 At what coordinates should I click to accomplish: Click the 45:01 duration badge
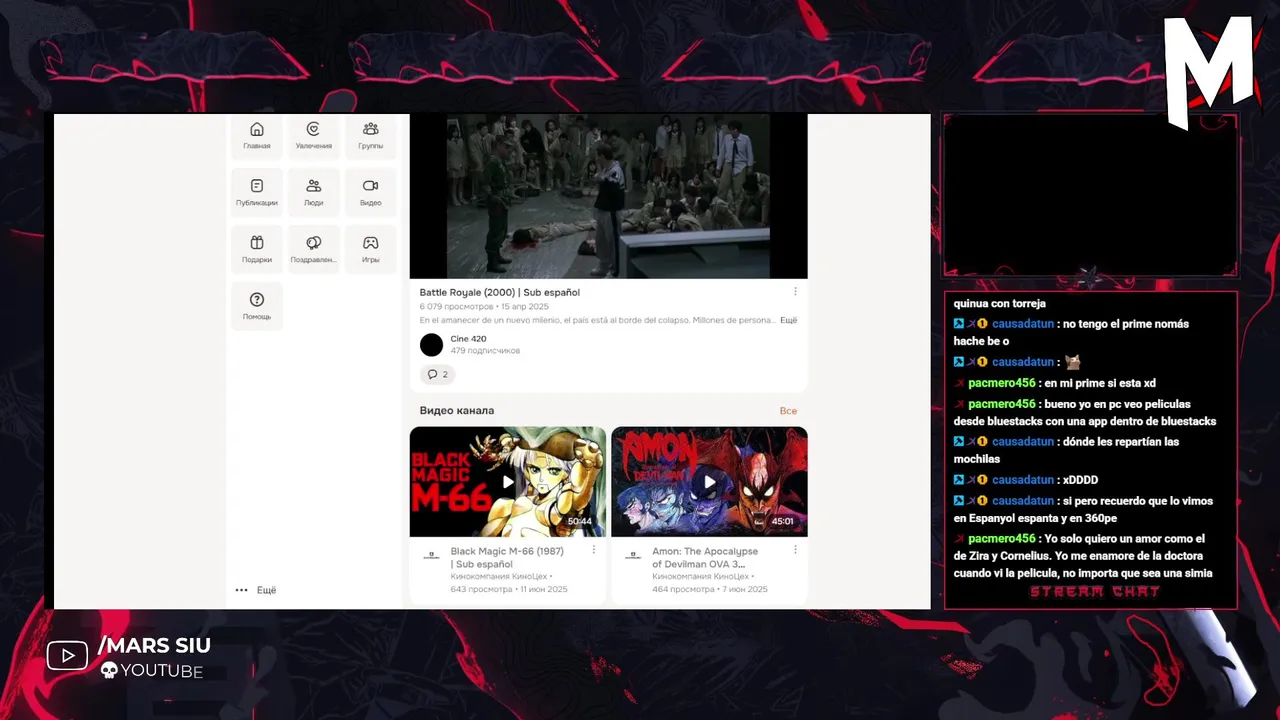pos(782,521)
